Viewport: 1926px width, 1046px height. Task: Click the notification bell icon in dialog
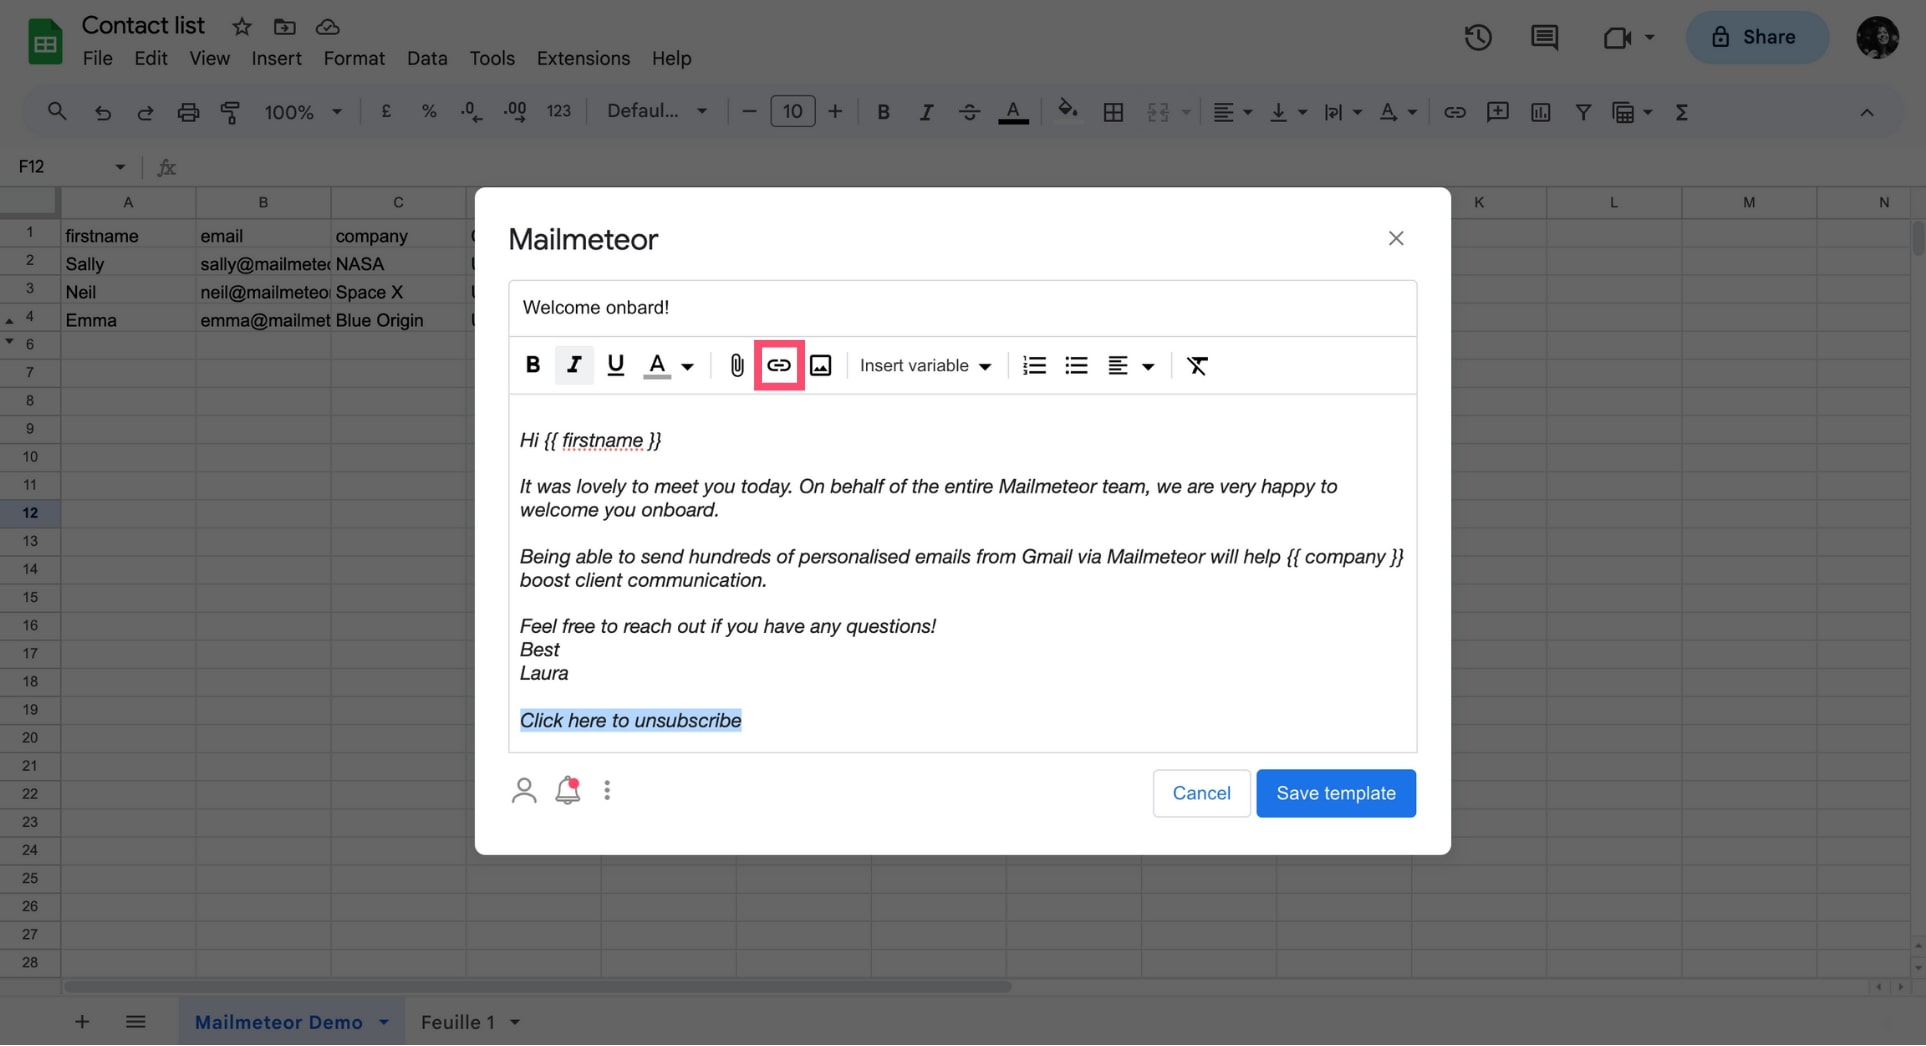(x=568, y=791)
